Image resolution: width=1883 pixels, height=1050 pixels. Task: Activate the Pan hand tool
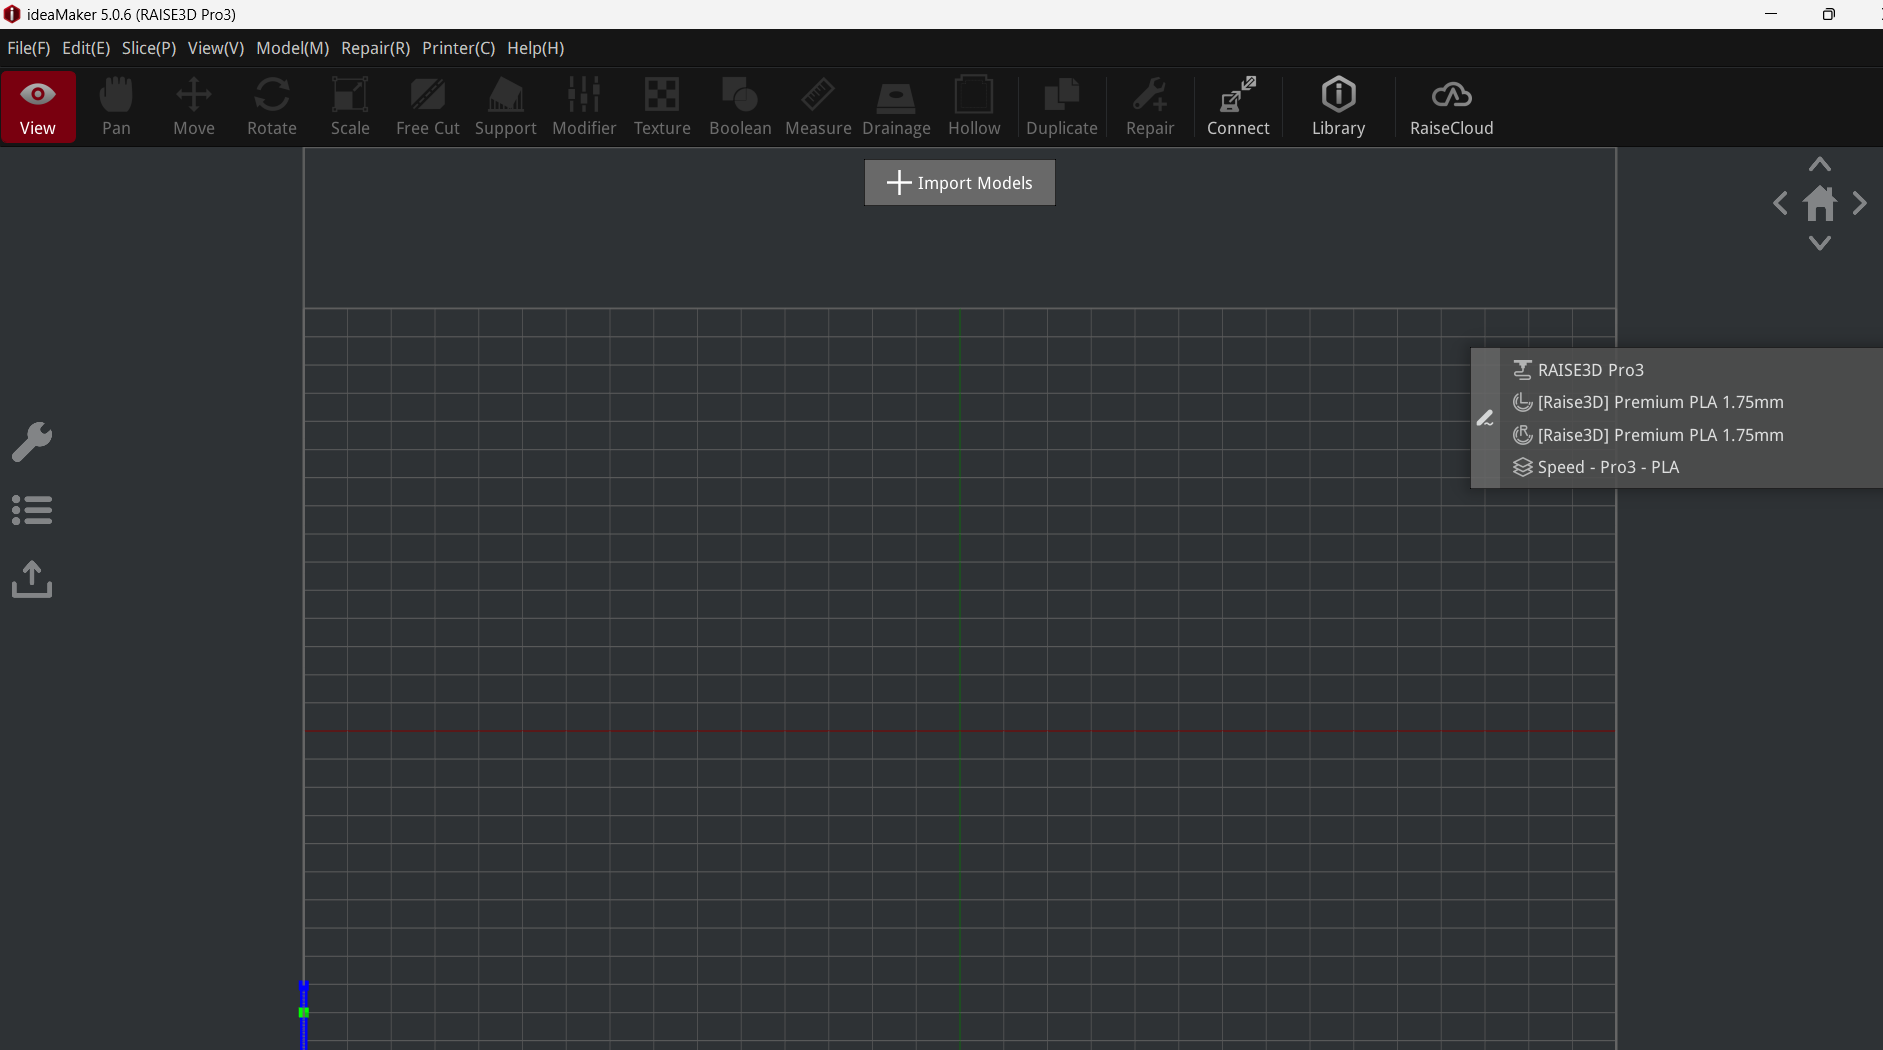[116, 107]
